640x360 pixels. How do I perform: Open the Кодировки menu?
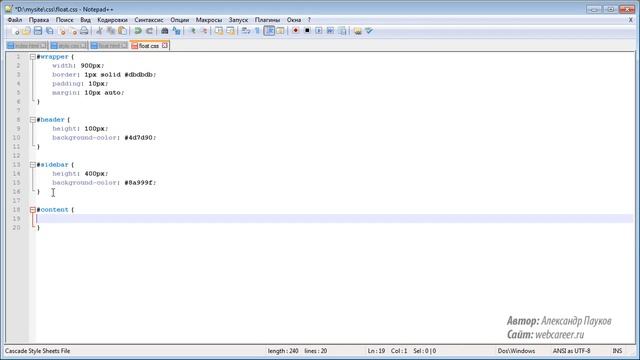click(112, 20)
